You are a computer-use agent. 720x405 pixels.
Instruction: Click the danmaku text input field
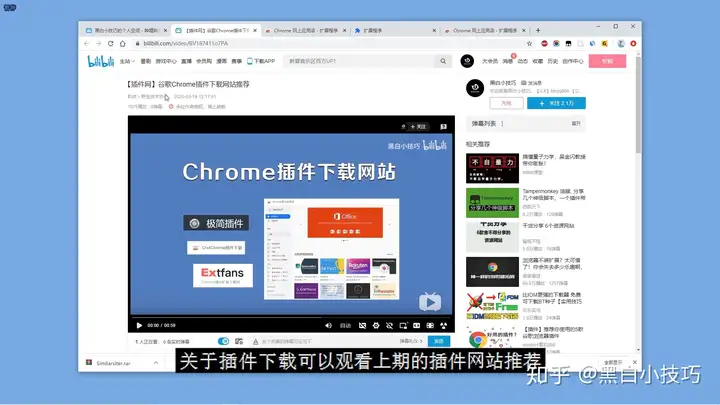[x=329, y=341]
